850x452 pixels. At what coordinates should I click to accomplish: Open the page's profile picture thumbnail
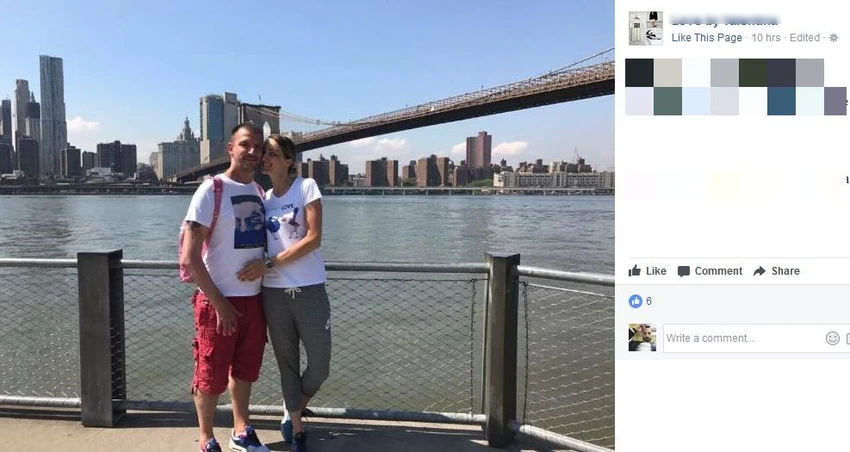tap(646, 28)
